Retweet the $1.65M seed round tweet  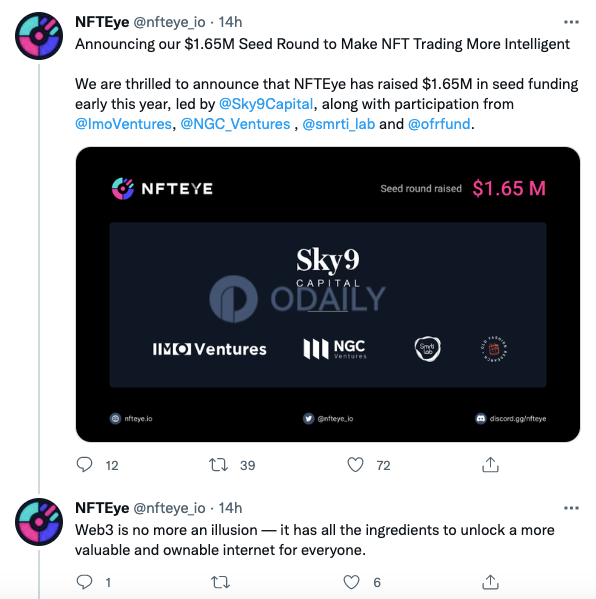click(219, 465)
